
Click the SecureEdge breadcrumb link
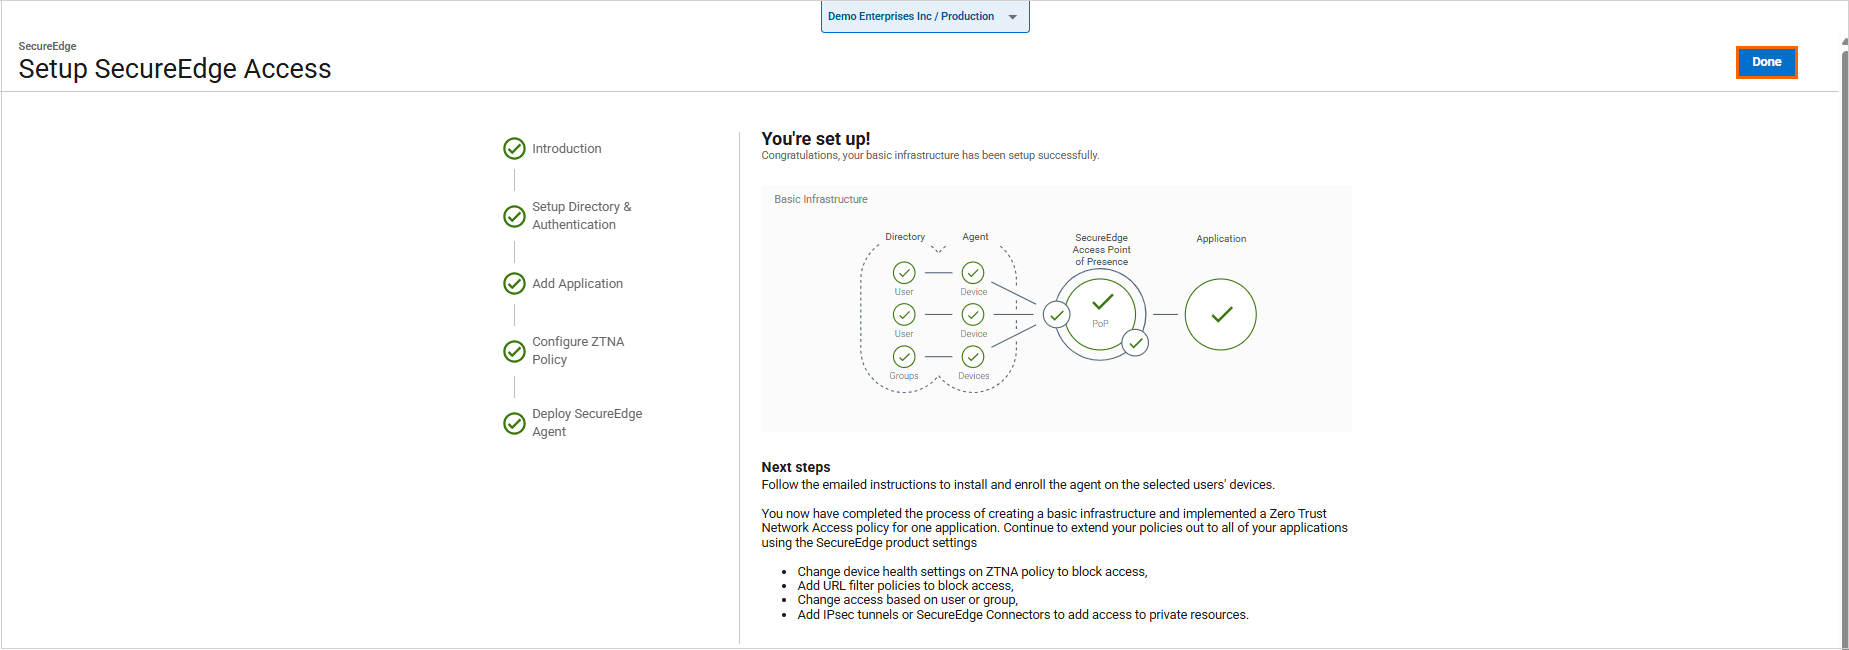point(47,46)
